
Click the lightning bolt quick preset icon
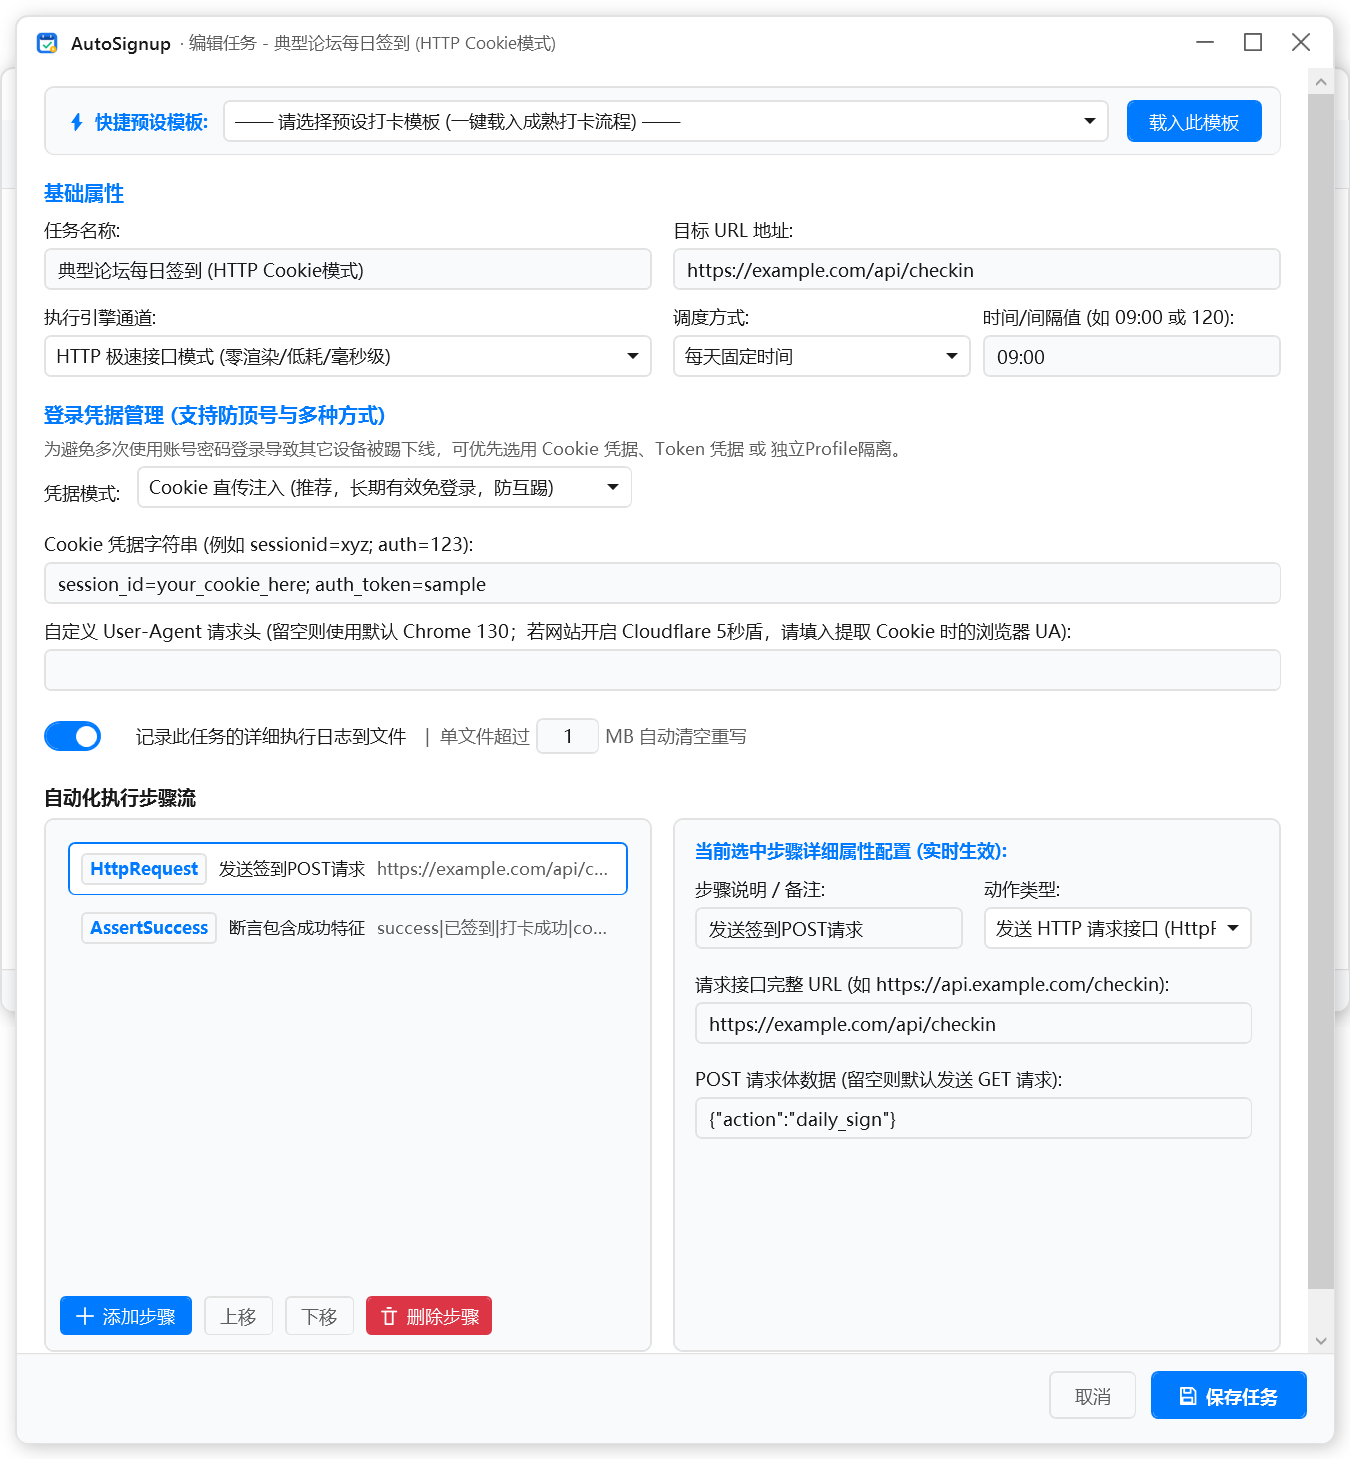(77, 122)
